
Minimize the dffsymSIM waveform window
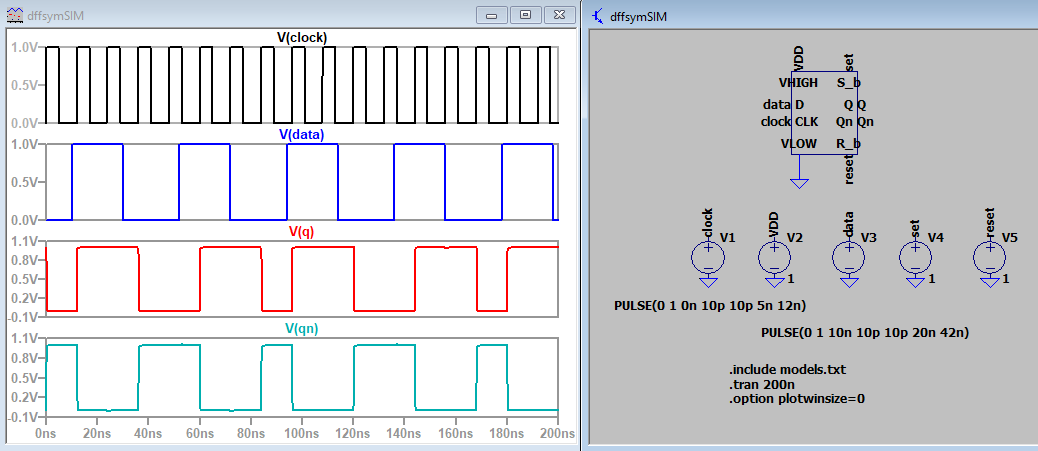coord(490,15)
